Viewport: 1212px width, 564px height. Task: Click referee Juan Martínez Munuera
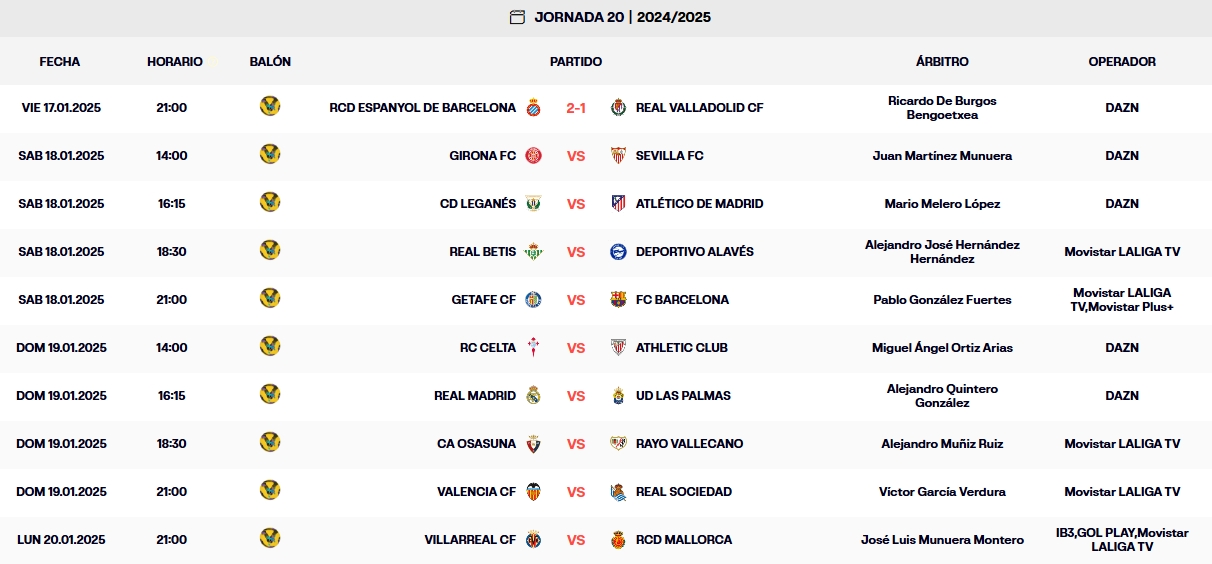coord(942,156)
